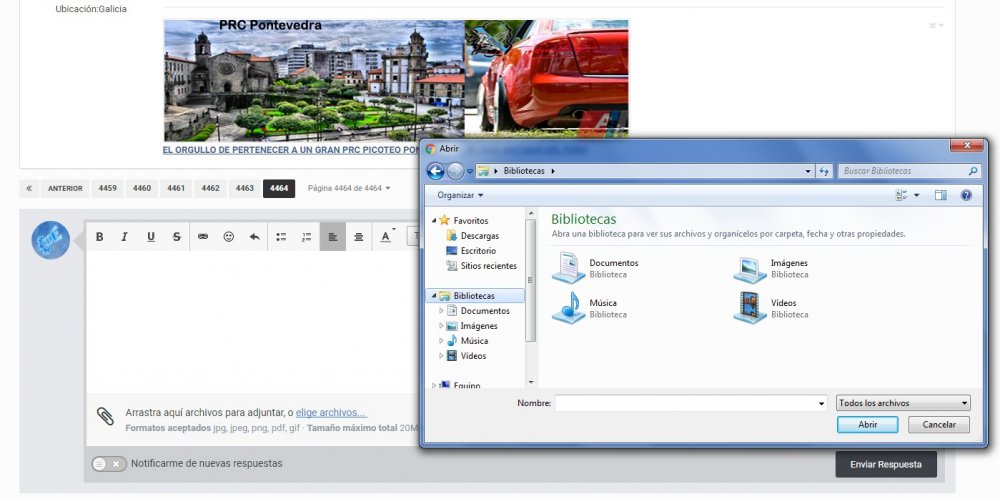This screenshot has height=499, width=1000.
Task: Open the Página 4464 de 4464 dropdown
Action: pos(349,188)
